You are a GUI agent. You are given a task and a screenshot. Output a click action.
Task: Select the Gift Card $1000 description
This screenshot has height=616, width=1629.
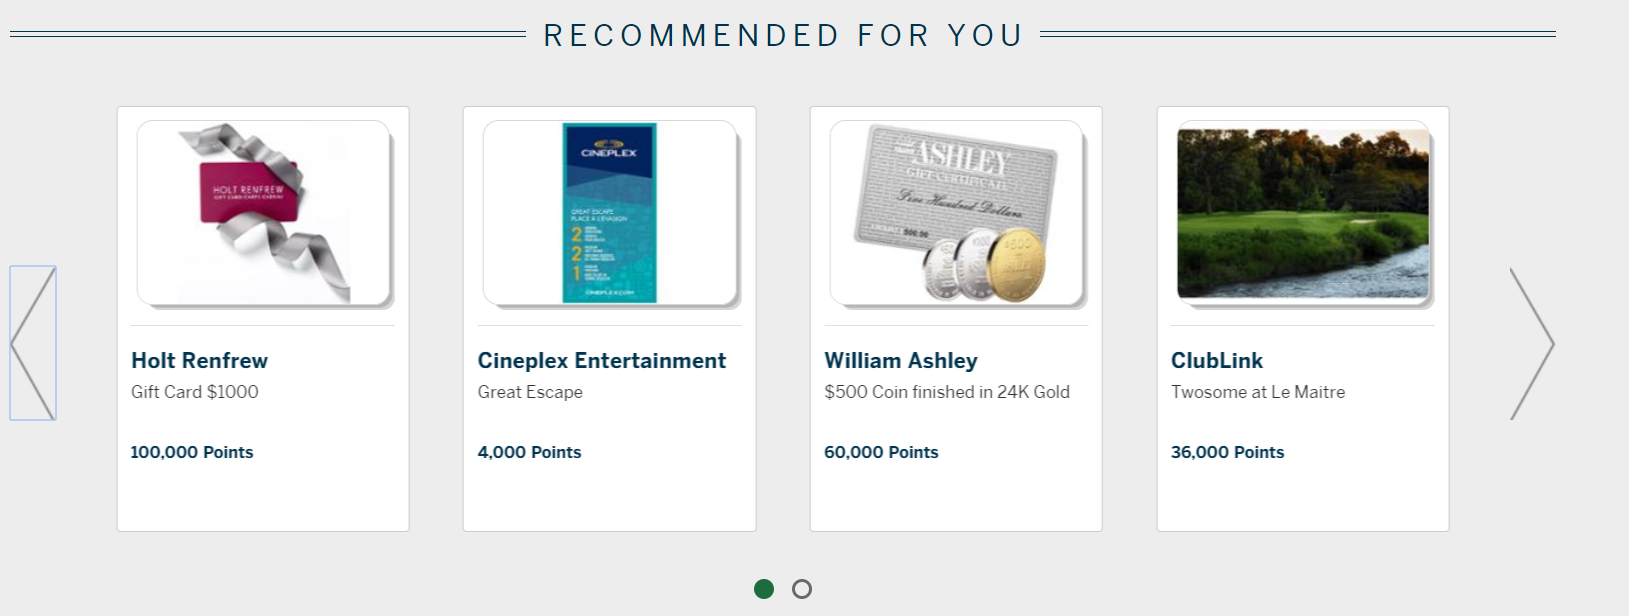click(195, 392)
